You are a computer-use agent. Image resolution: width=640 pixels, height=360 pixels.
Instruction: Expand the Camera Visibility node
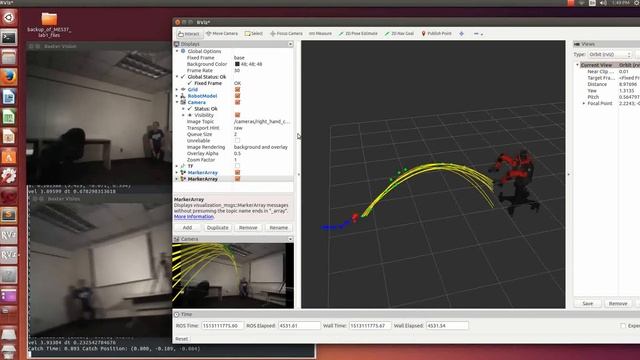tap(183, 115)
